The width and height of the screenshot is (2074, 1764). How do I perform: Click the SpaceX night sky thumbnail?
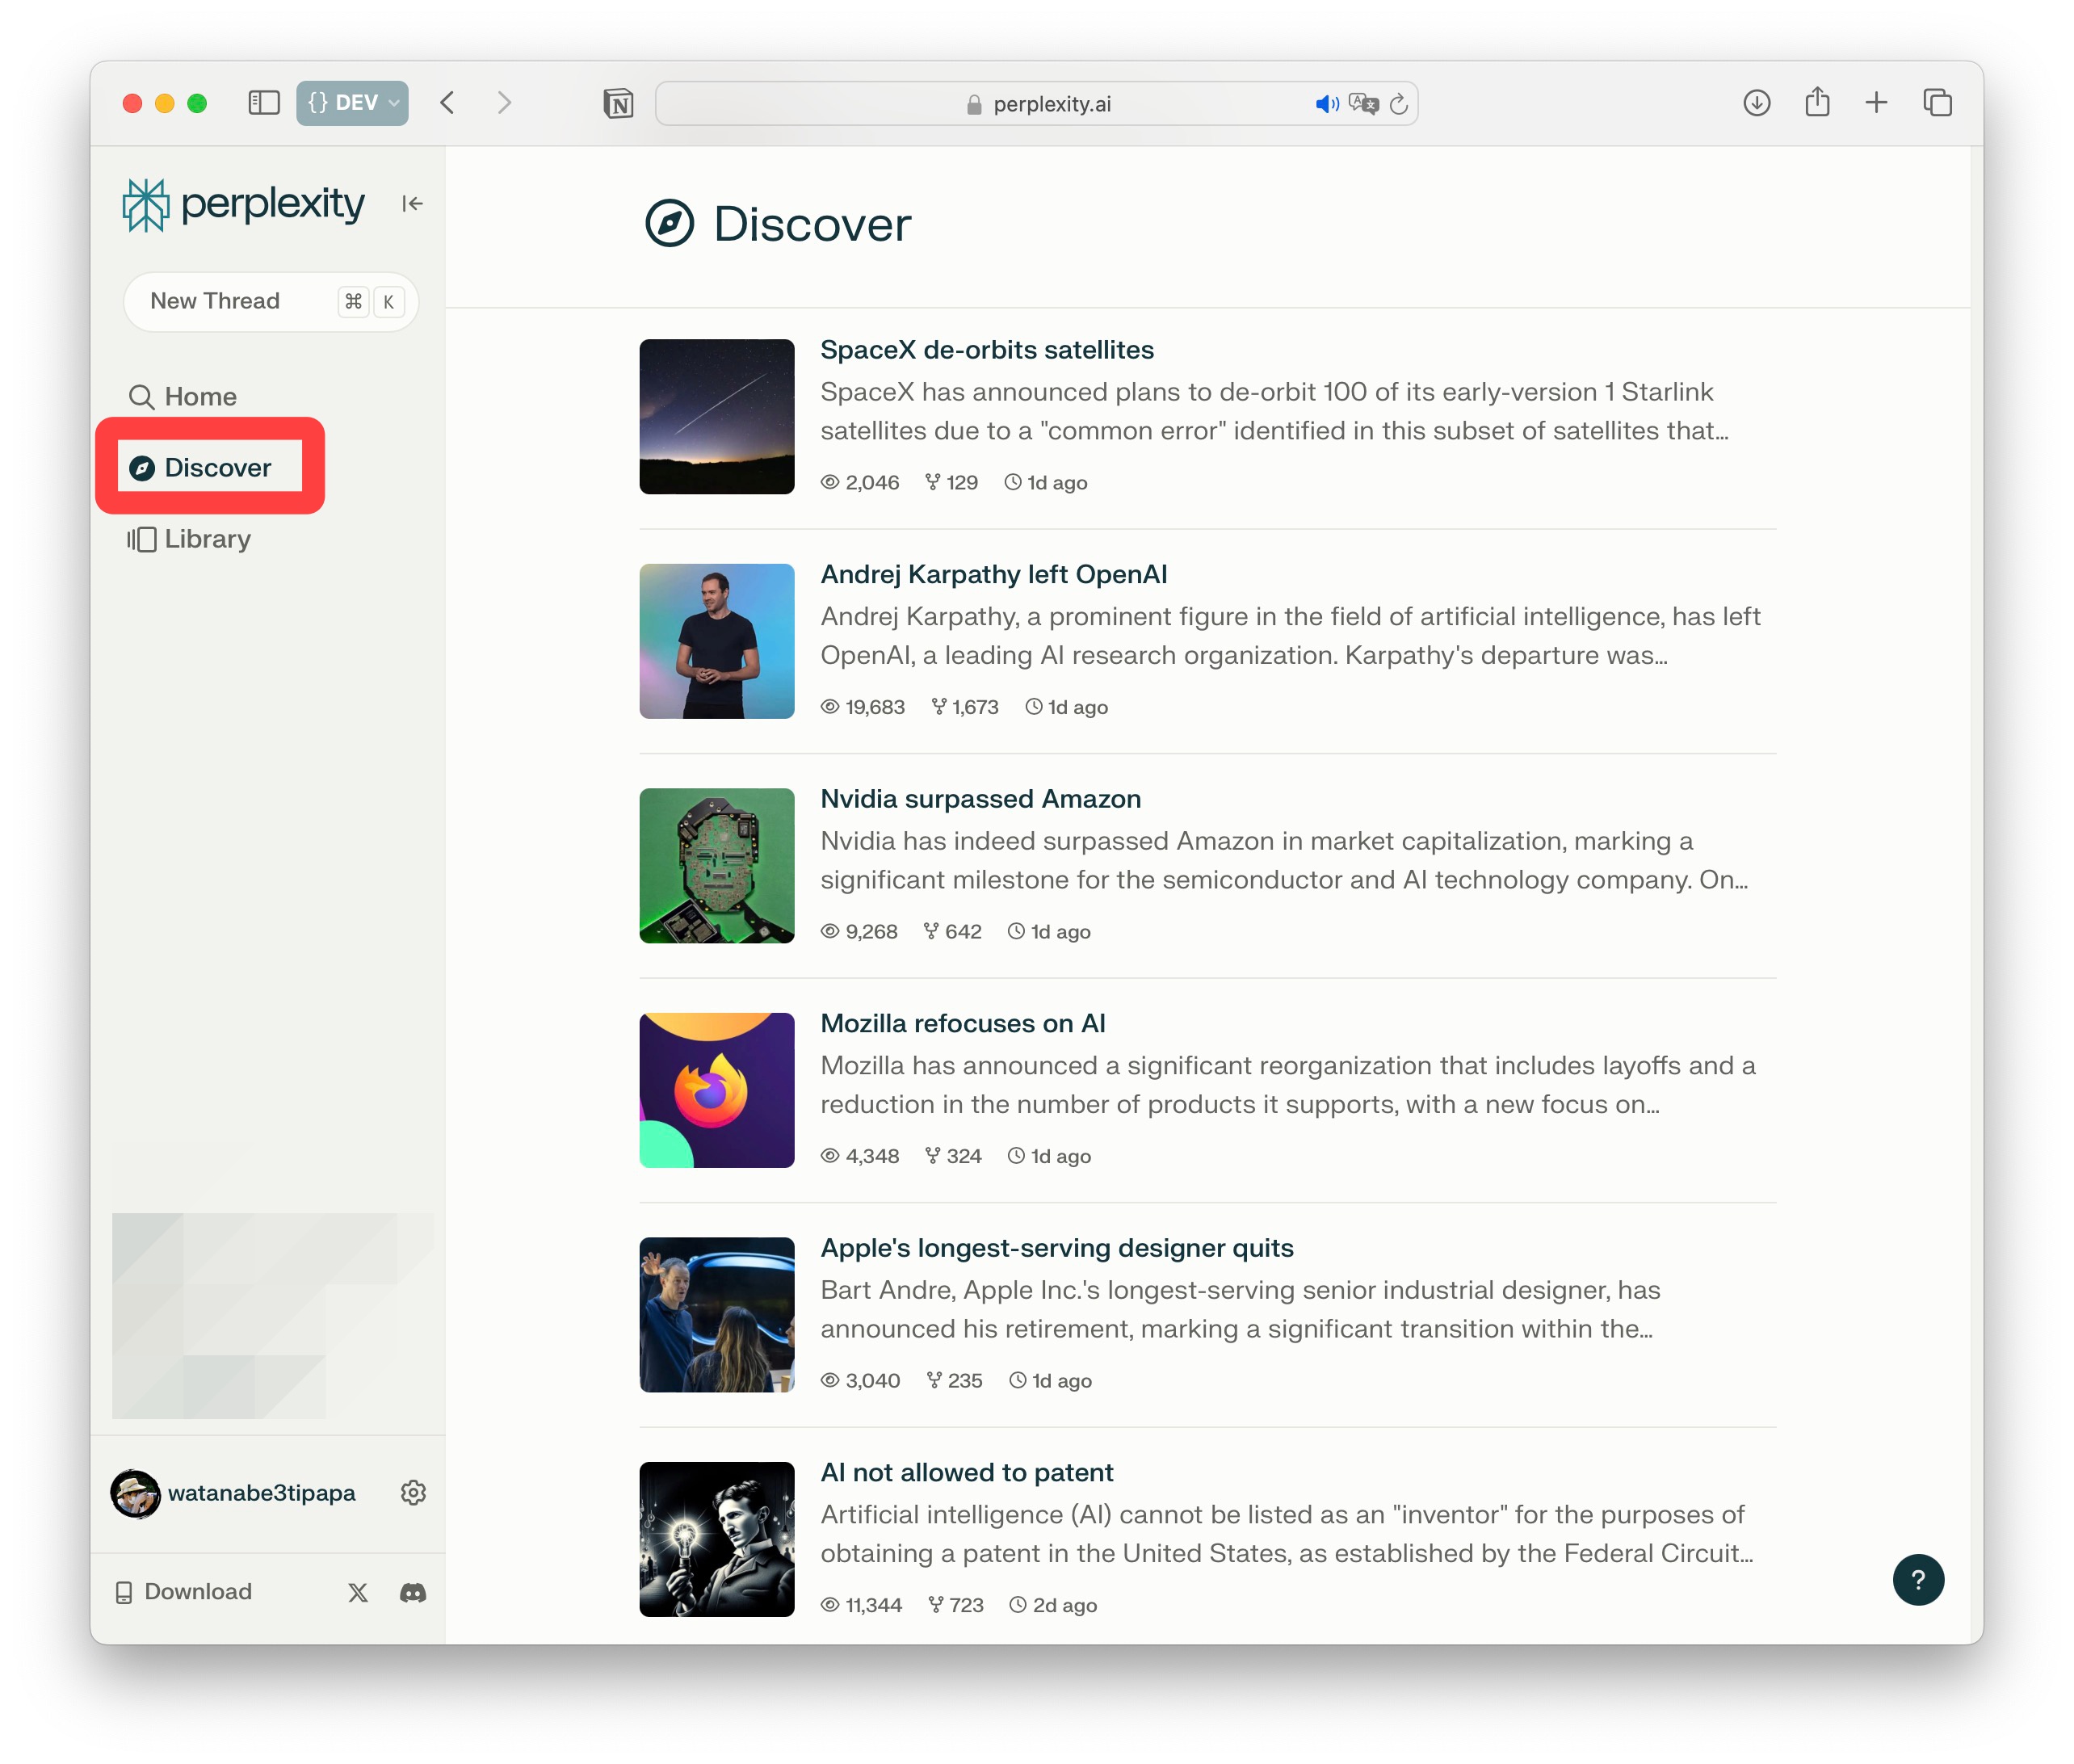point(717,416)
